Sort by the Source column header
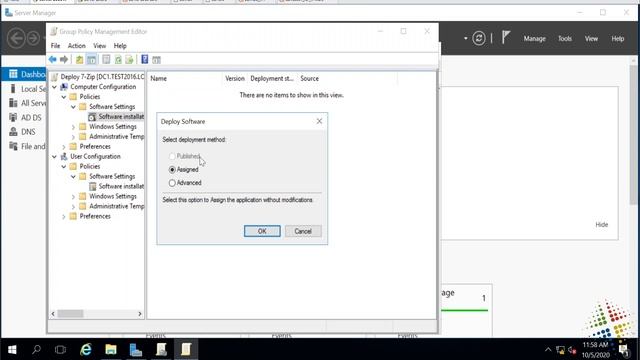 347,78
